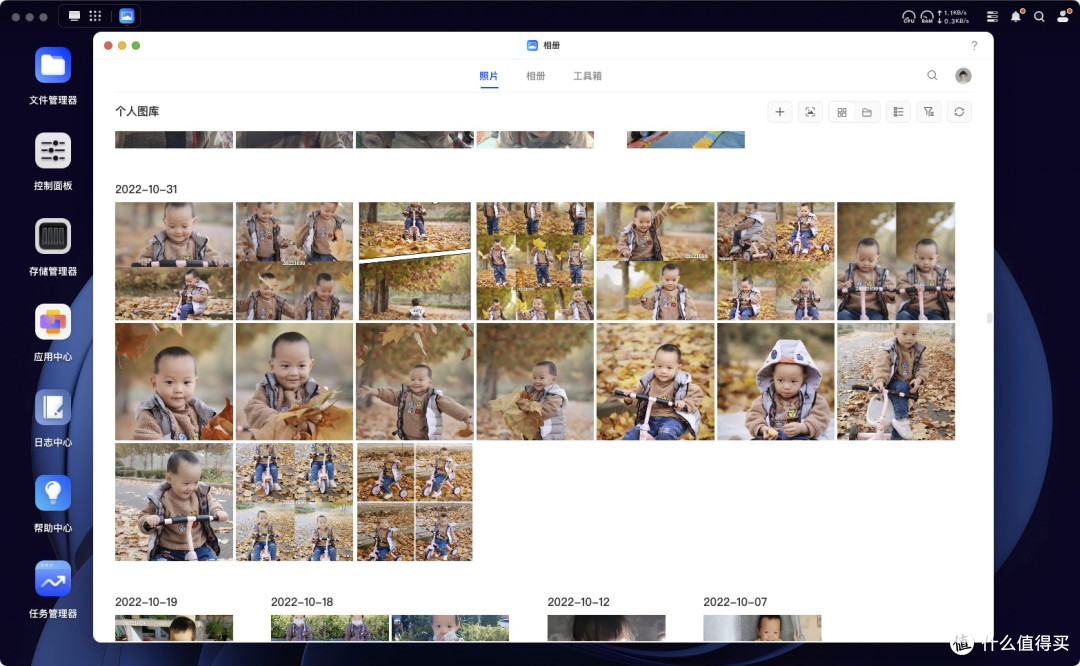Open the notifications bell
Viewport: 1080px width, 666px height.
1016,17
